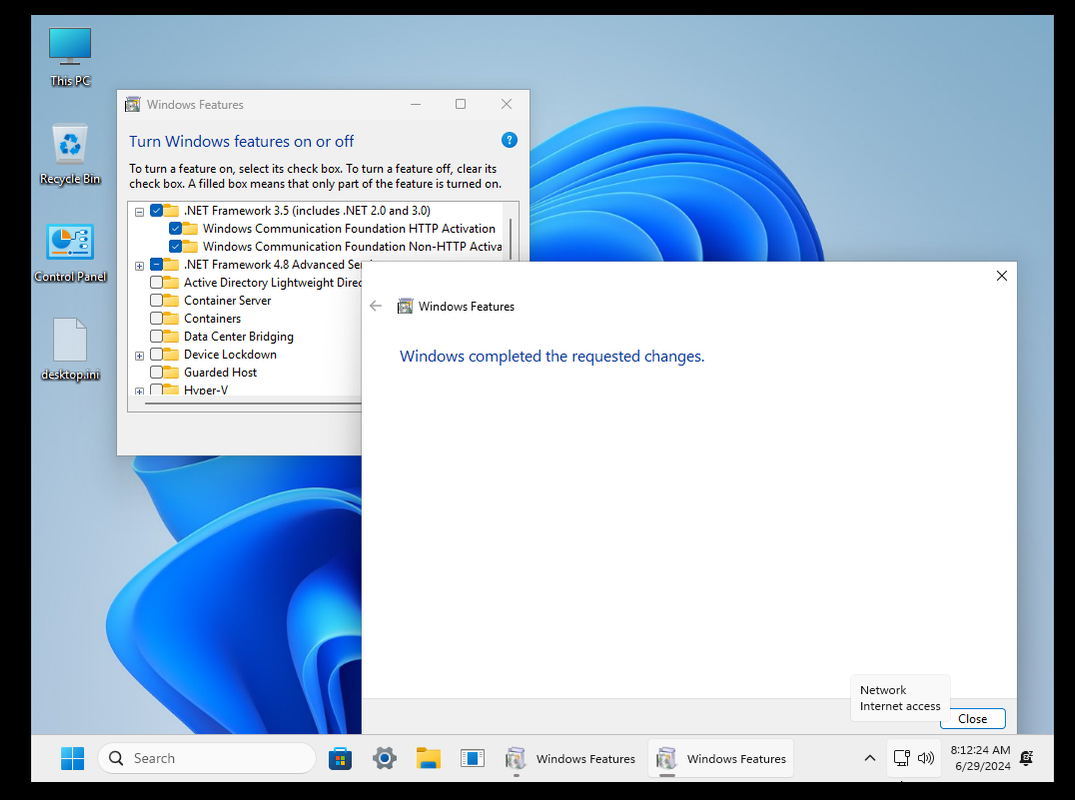Screen dimensions: 1075x800
Task: Expand the .NET Framework 4.8 tree node
Action: 139,266
